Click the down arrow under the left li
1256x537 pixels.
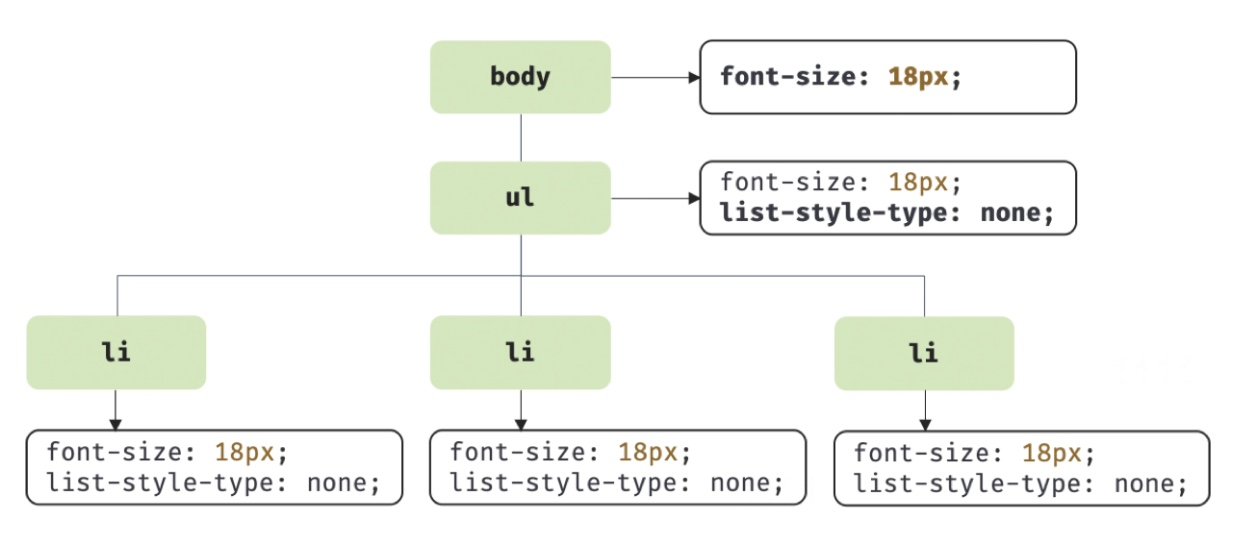116,409
